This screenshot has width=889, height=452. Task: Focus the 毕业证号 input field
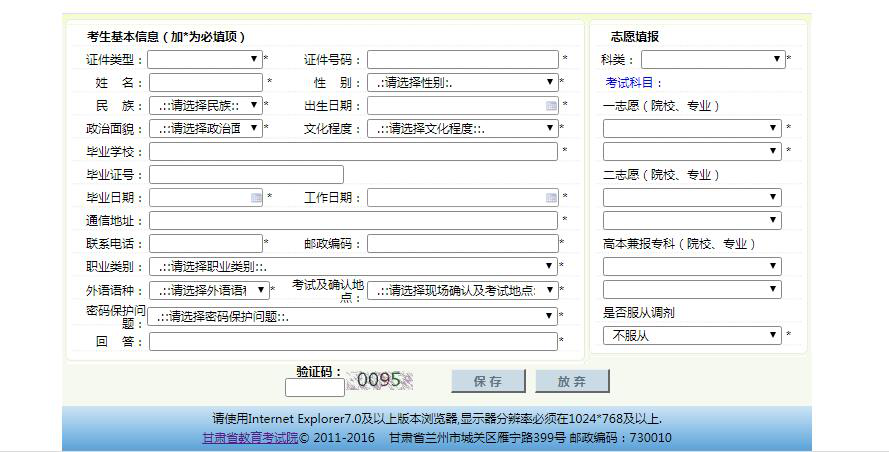pos(246,174)
